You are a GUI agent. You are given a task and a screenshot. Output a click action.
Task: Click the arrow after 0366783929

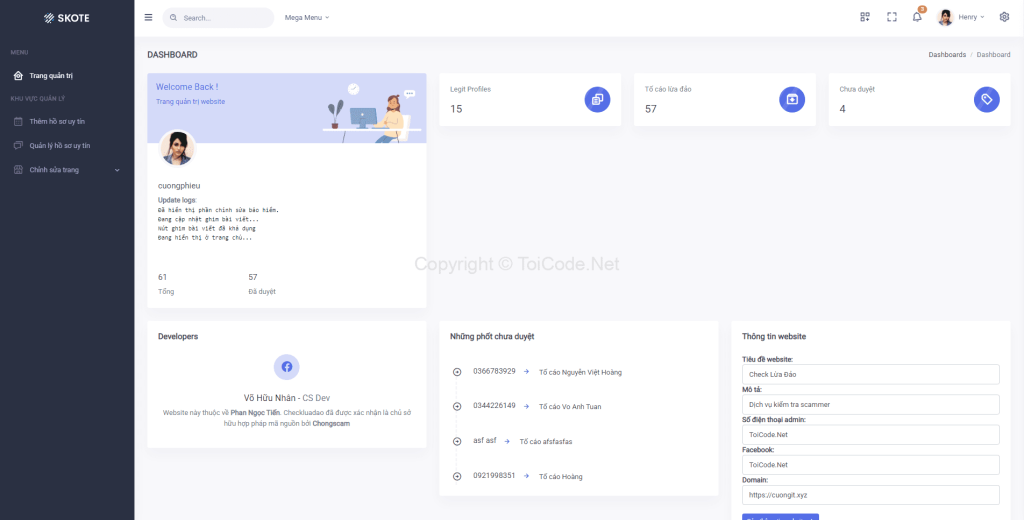(526, 371)
